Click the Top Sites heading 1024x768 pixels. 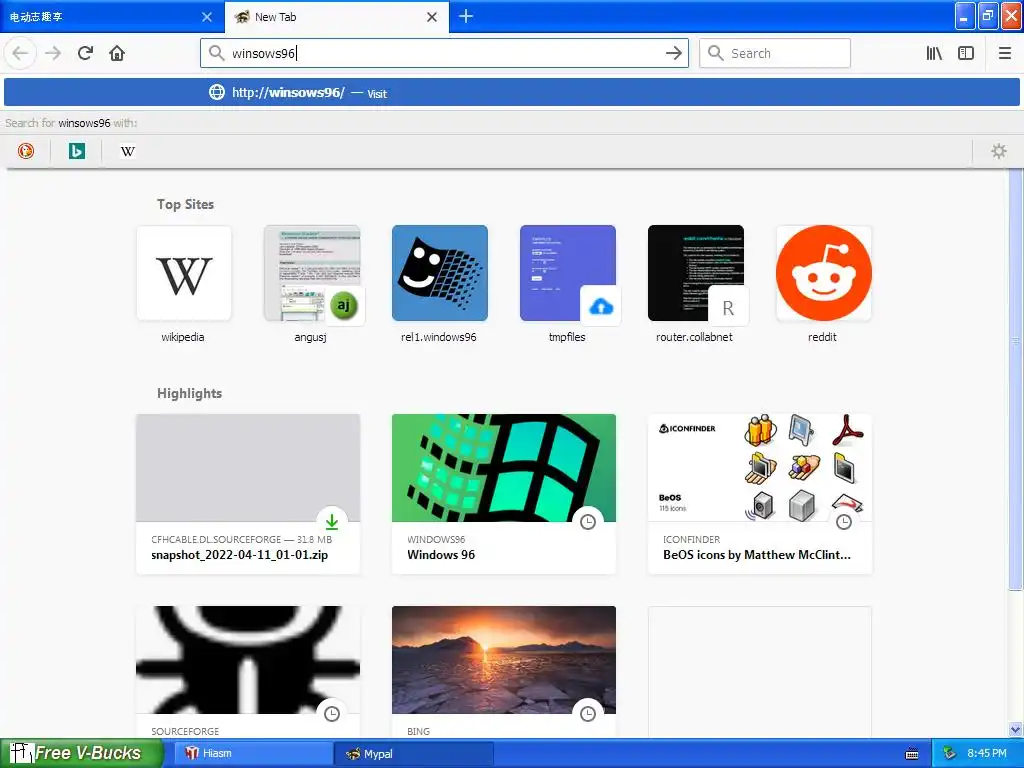pos(185,204)
